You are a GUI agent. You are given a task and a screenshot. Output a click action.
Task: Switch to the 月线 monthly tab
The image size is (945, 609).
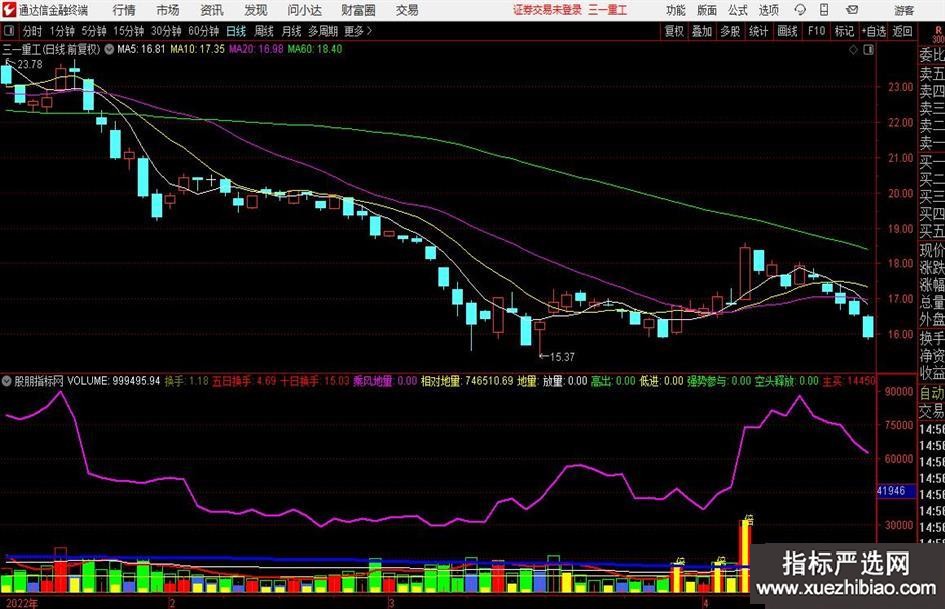pyautogui.click(x=291, y=31)
